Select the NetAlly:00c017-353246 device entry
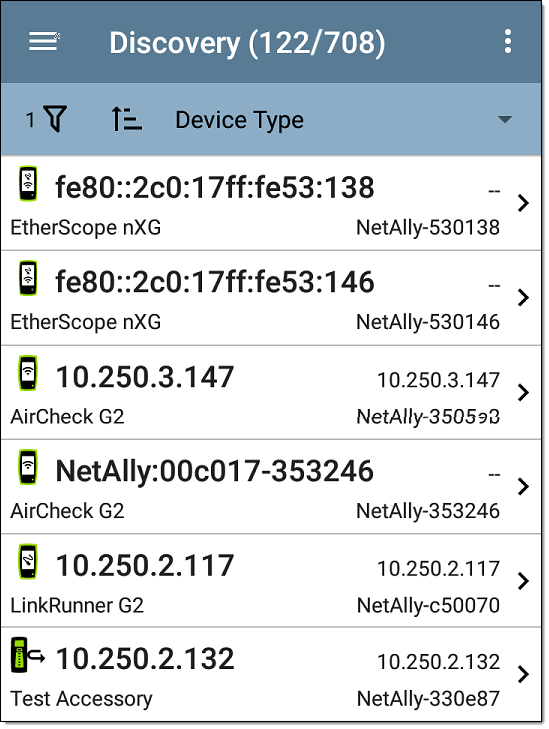The image size is (549, 729). coord(271,487)
